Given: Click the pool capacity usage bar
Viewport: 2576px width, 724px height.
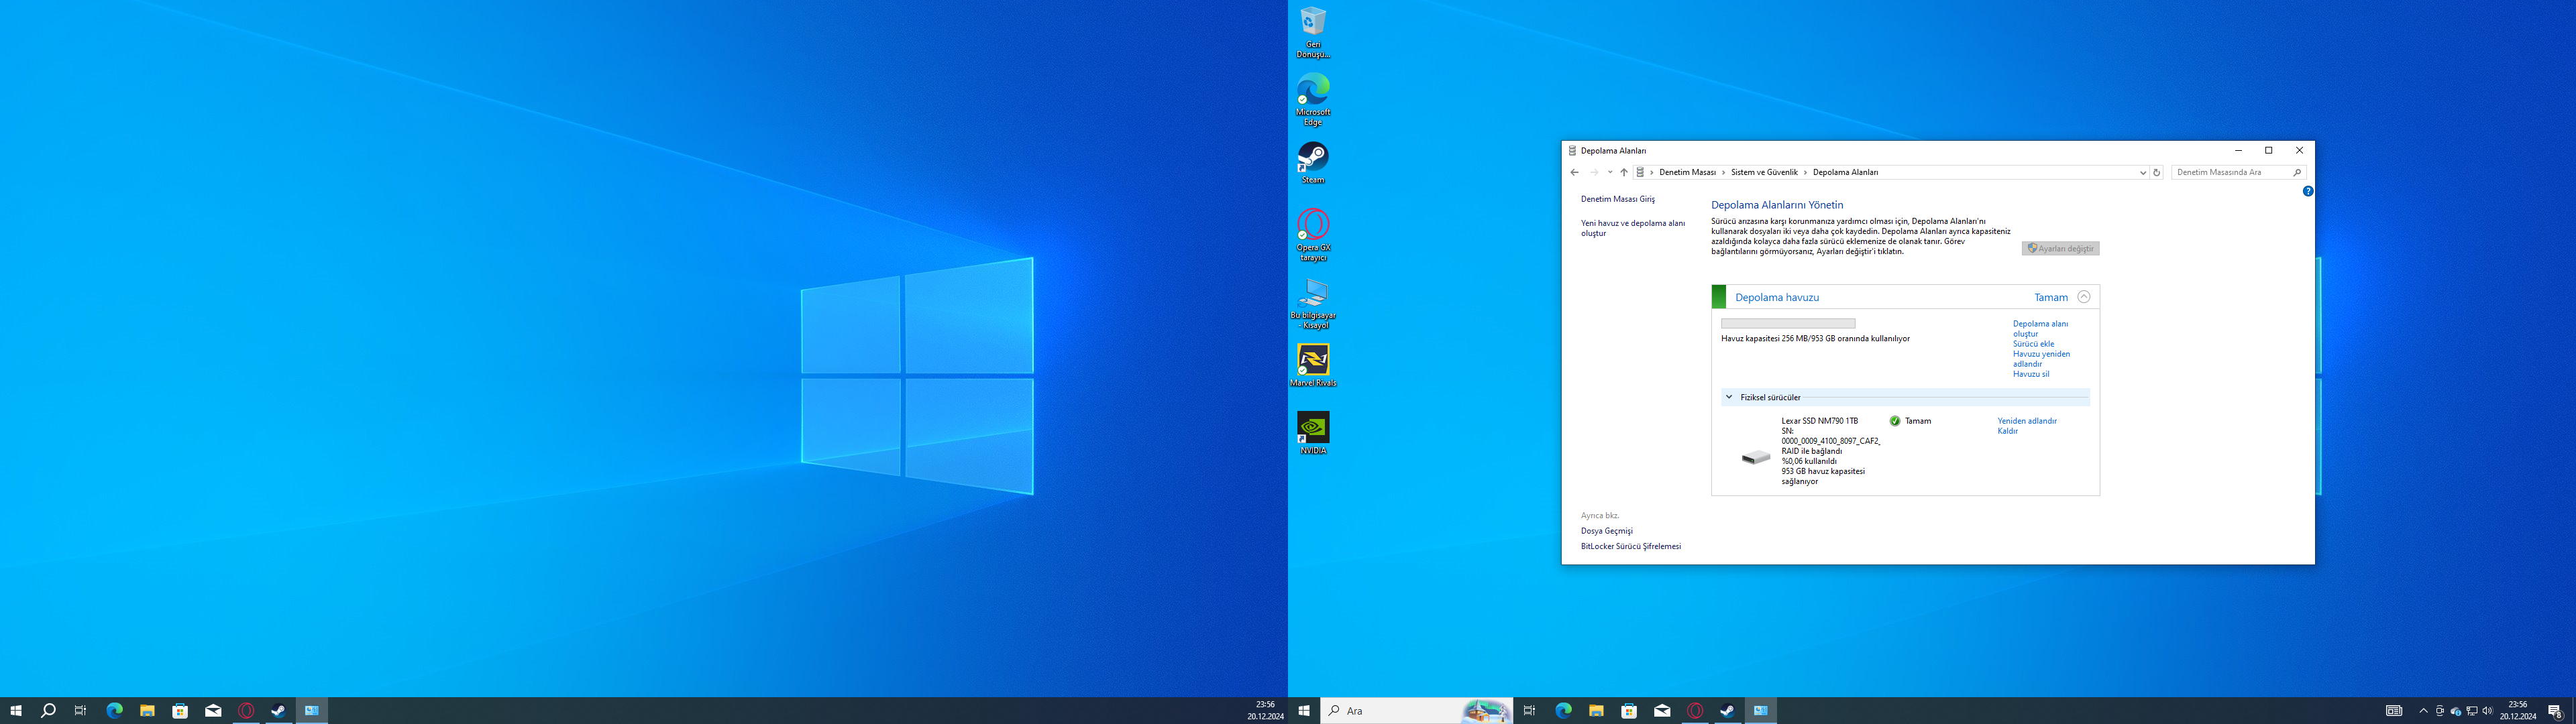Looking at the screenshot, I should (x=1788, y=324).
